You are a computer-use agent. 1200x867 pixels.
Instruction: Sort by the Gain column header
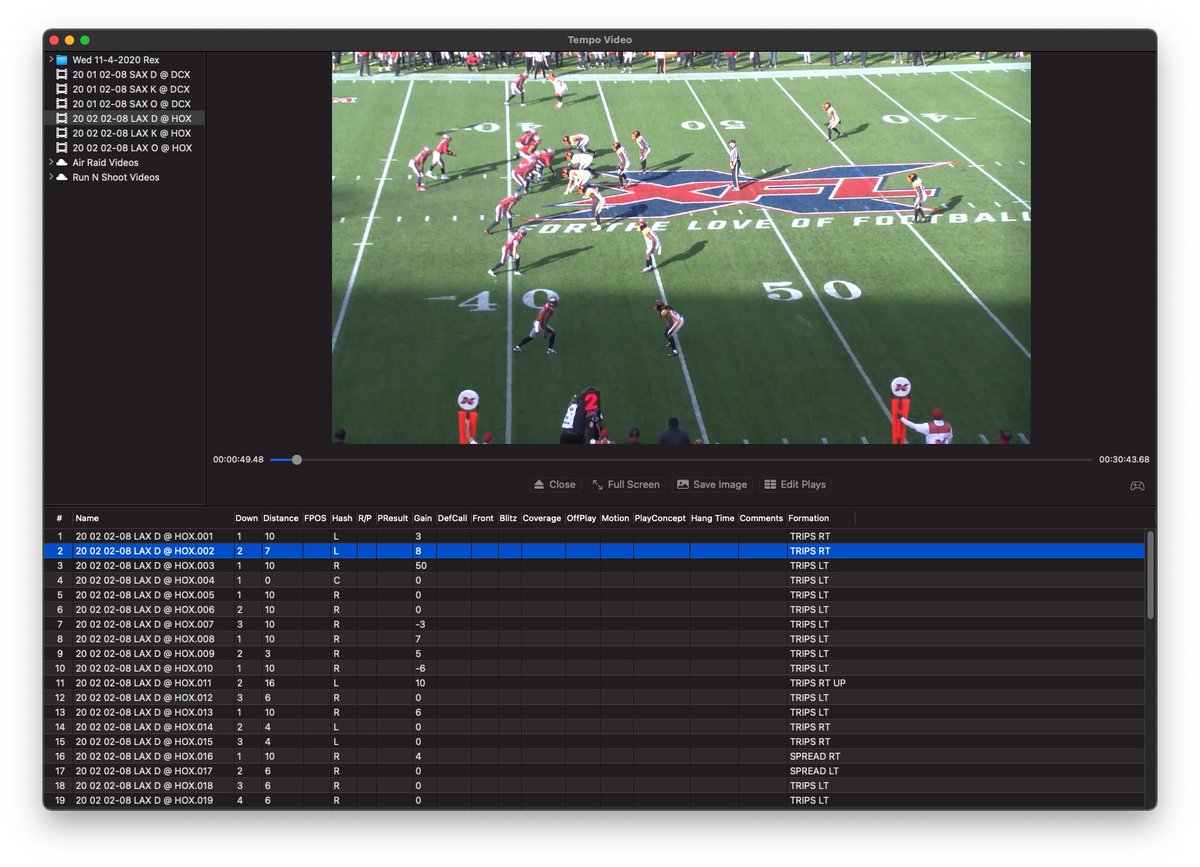tap(423, 518)
